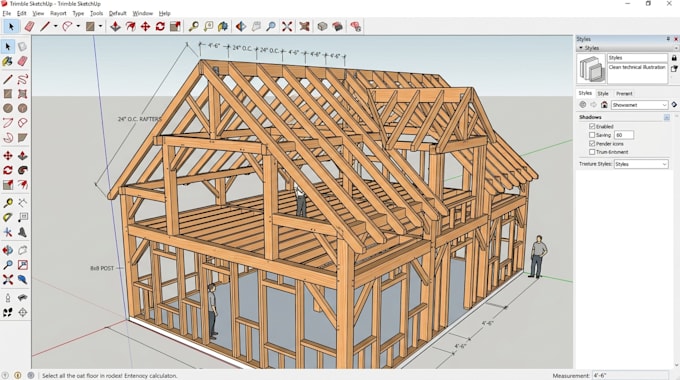Activate the Orbit tool in top toolbar
The width and height of the screenshot is (680, 380).
click(241, 26)
